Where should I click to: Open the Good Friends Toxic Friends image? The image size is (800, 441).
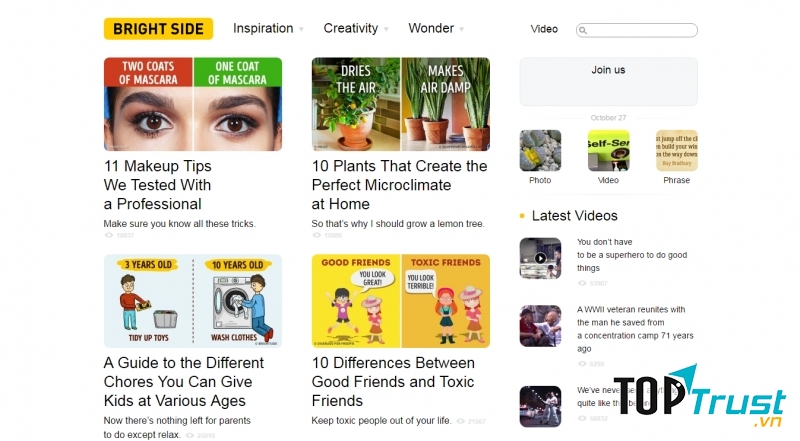point(400,300)
